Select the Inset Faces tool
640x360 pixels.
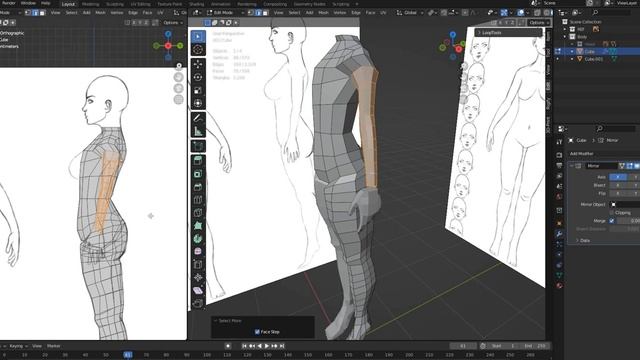point(198,174)
